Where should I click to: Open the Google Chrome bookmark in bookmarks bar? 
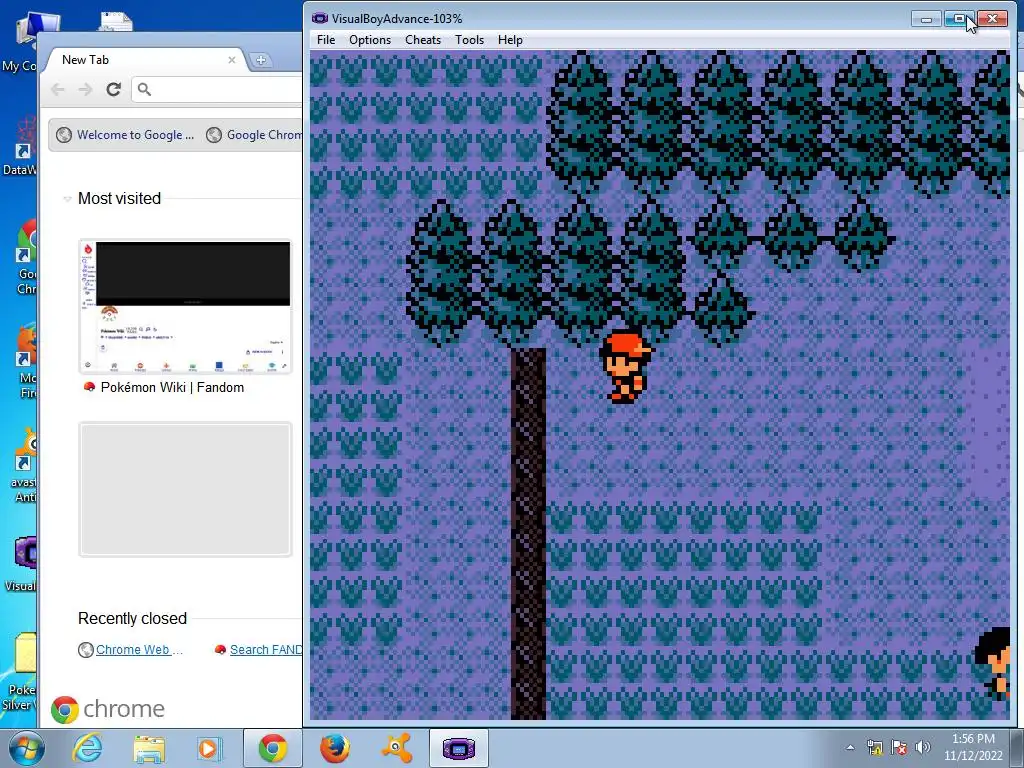point(255,135)
